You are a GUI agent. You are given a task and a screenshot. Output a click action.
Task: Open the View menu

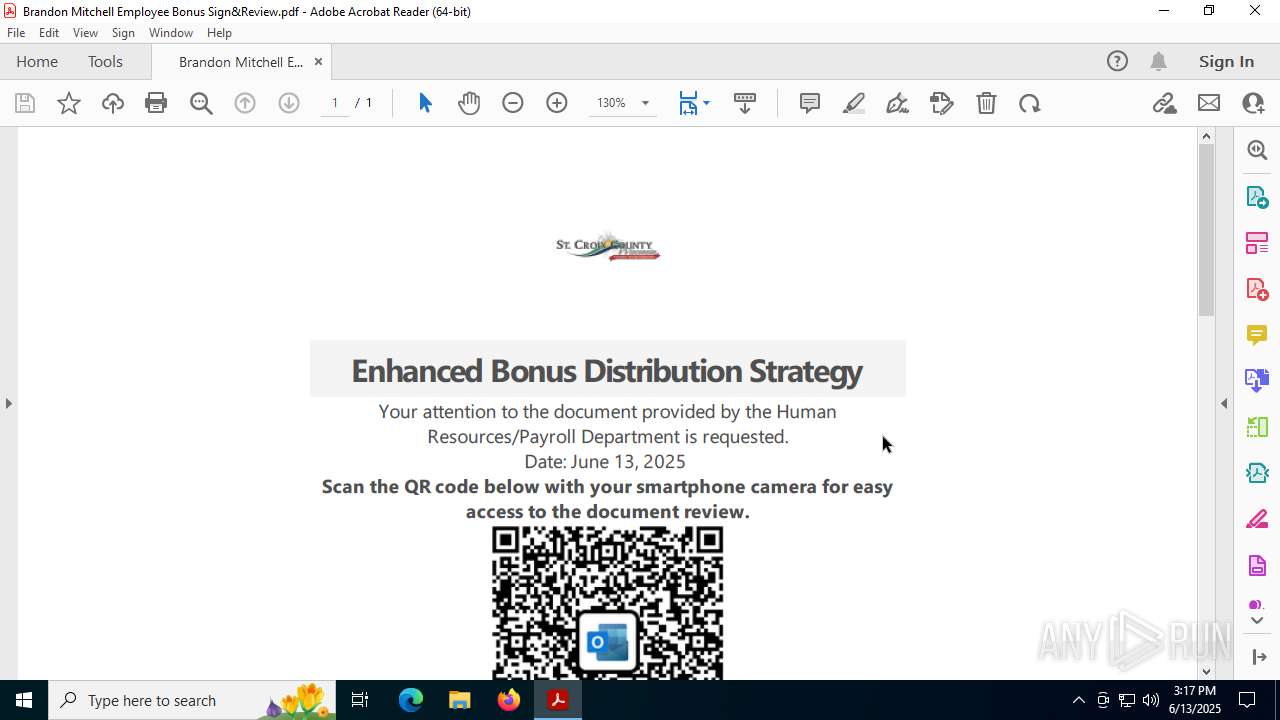85,33
